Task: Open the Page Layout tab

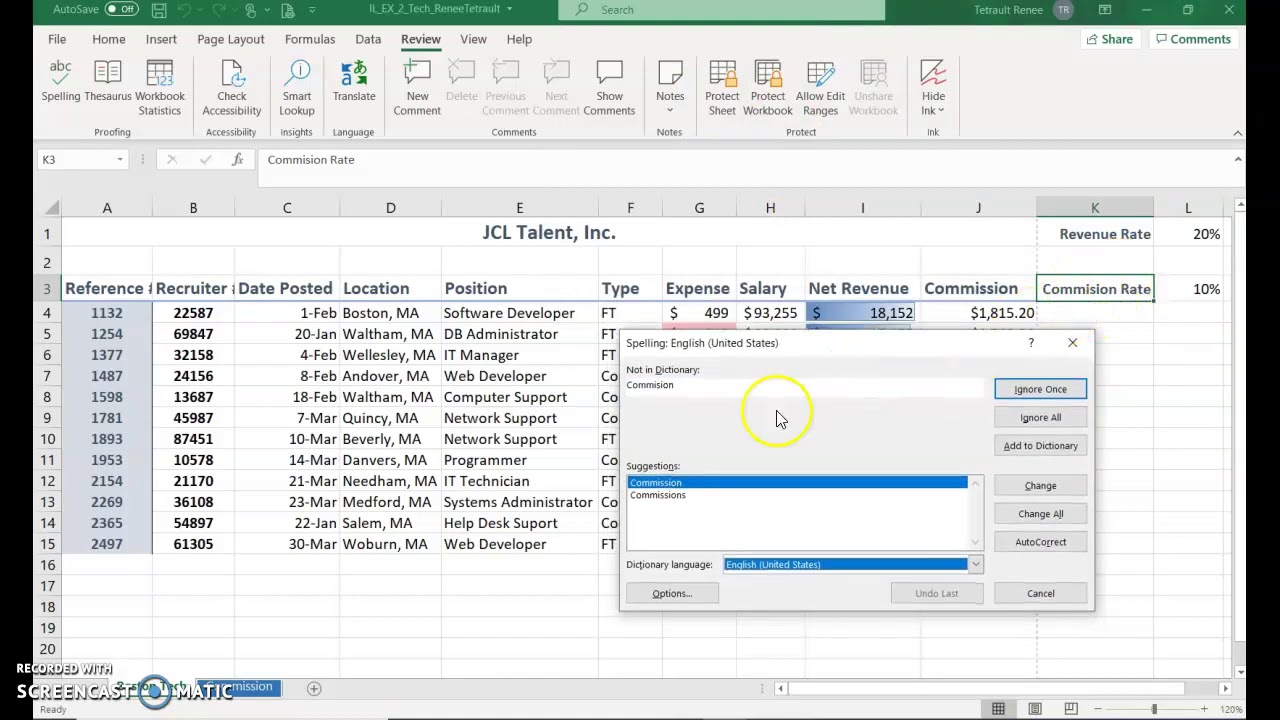Action: pos(231,39)
